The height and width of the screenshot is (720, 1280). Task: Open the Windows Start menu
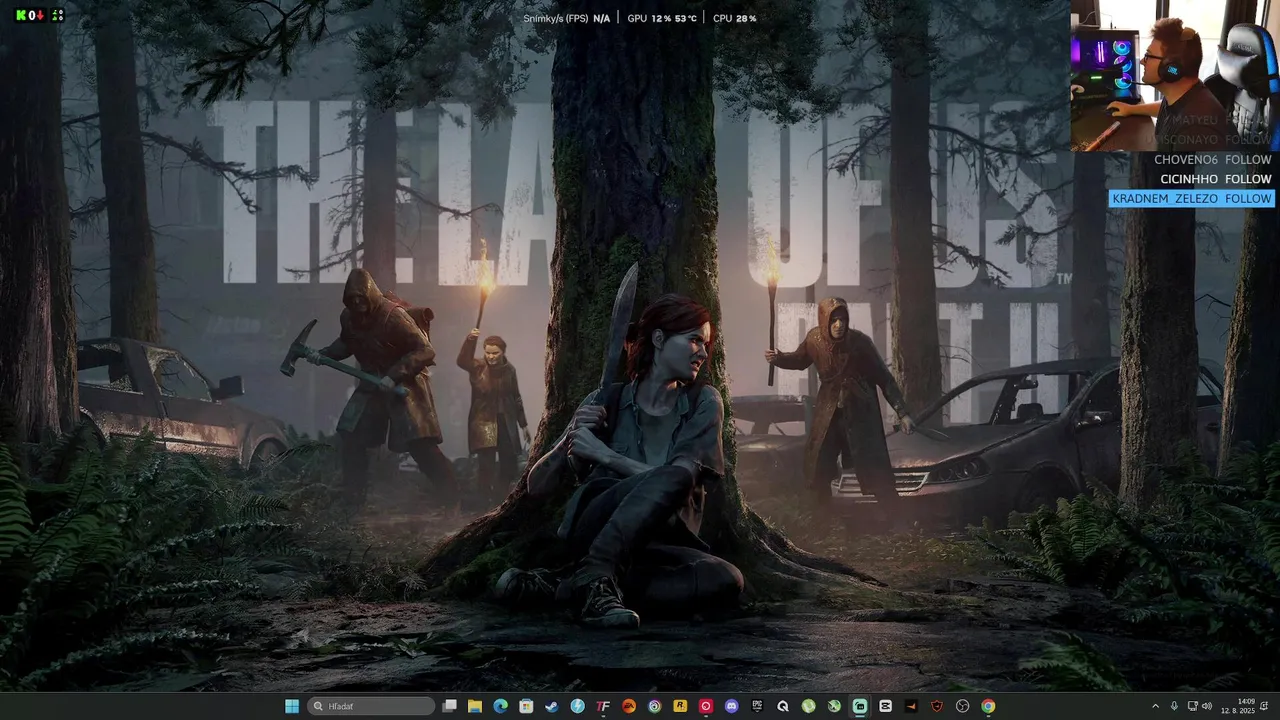(x=291, y=706)
